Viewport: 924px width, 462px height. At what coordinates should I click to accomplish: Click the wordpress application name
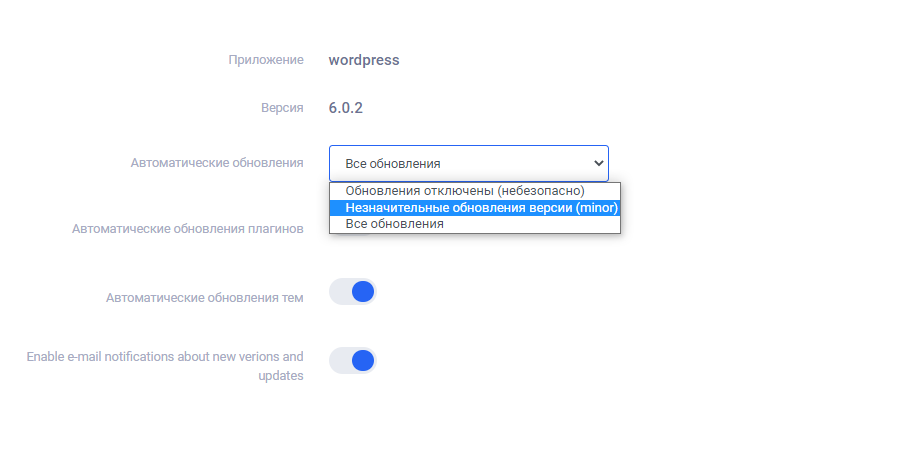(364, 60)
